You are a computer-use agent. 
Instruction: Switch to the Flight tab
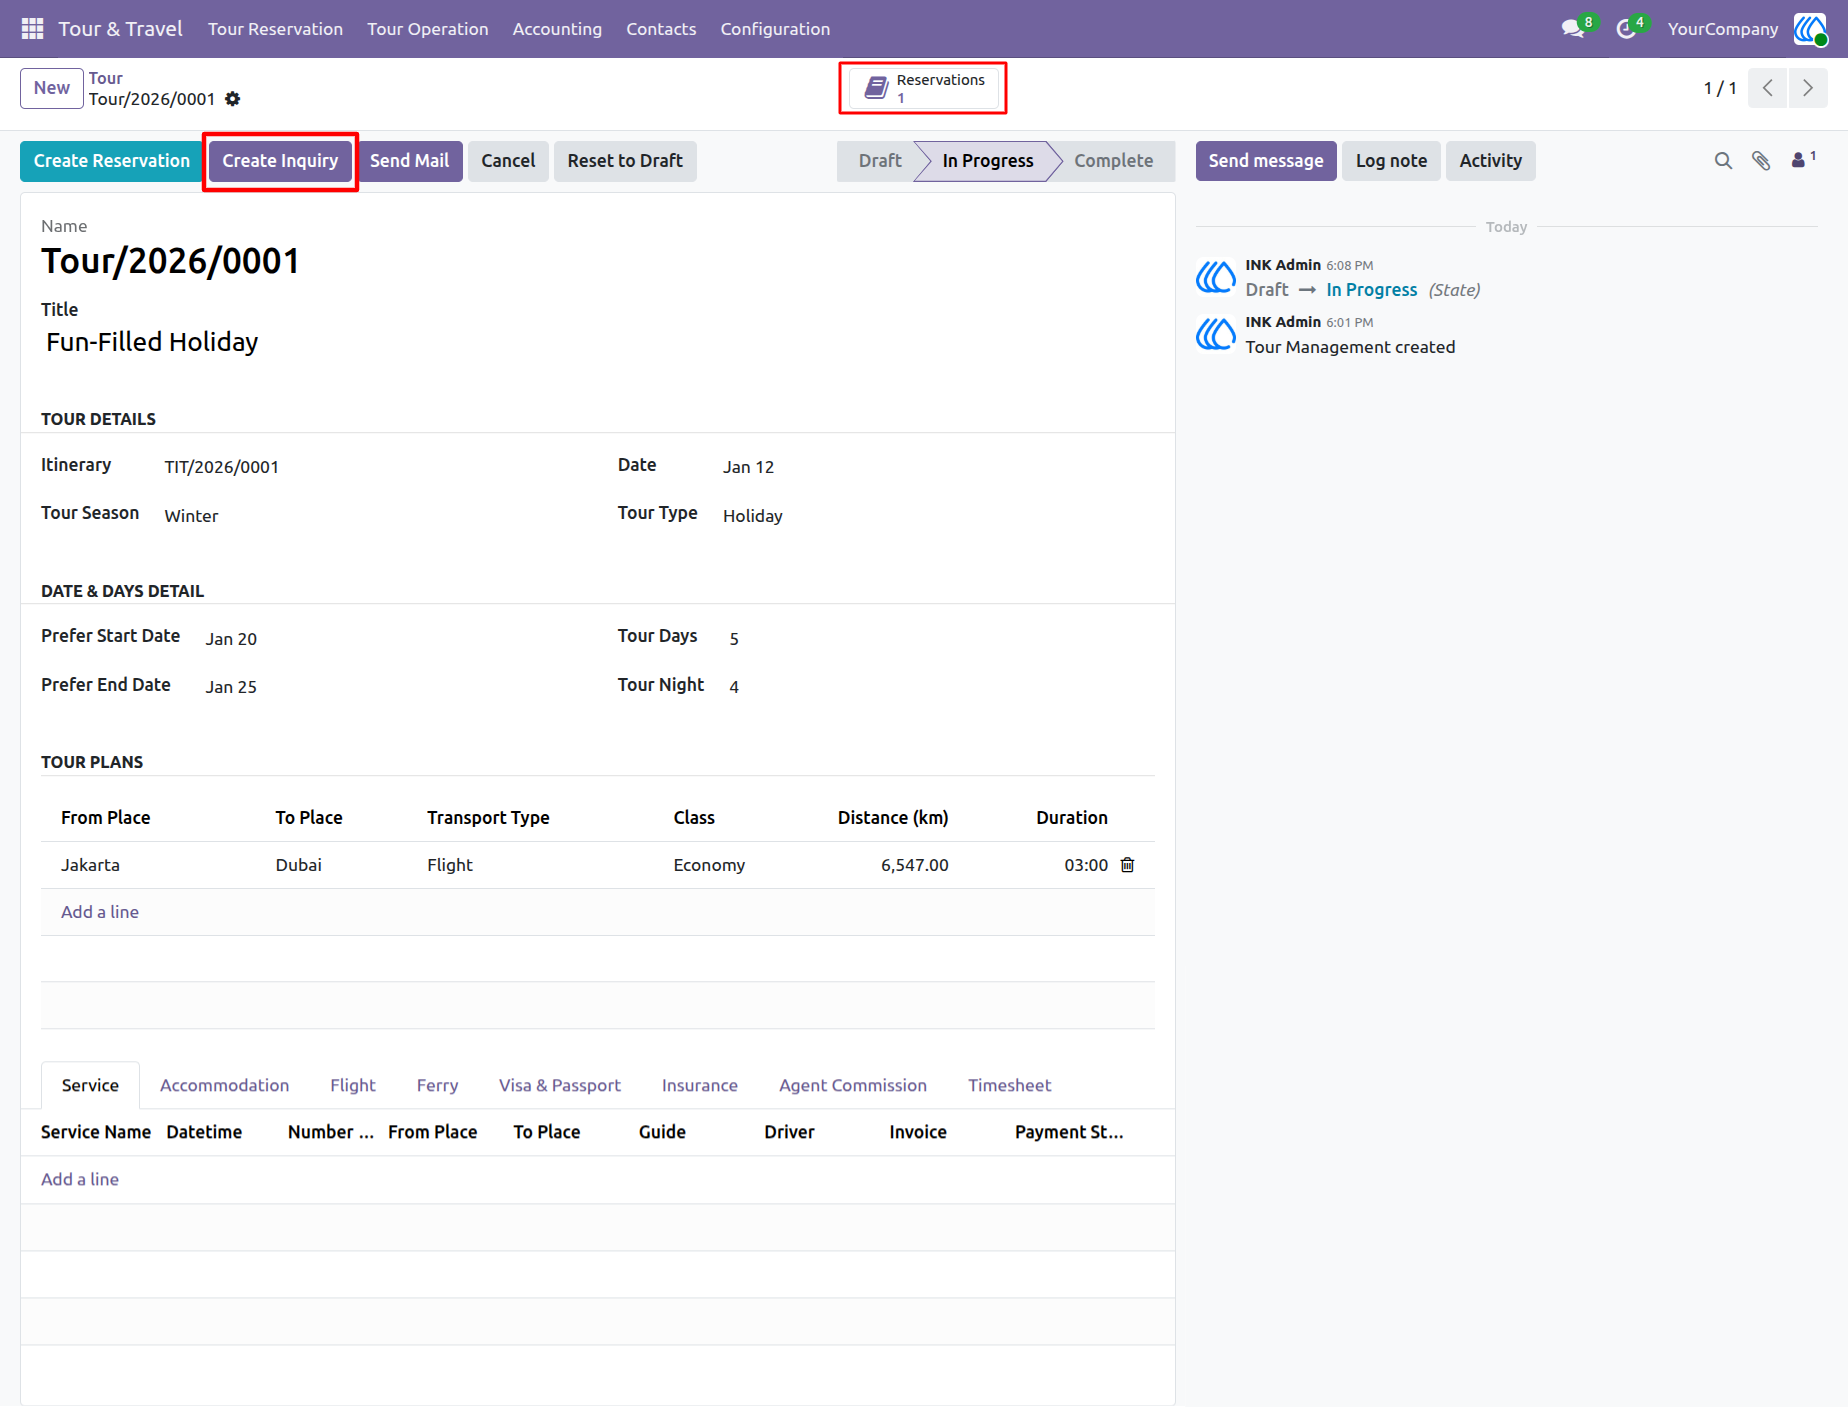353,1086
